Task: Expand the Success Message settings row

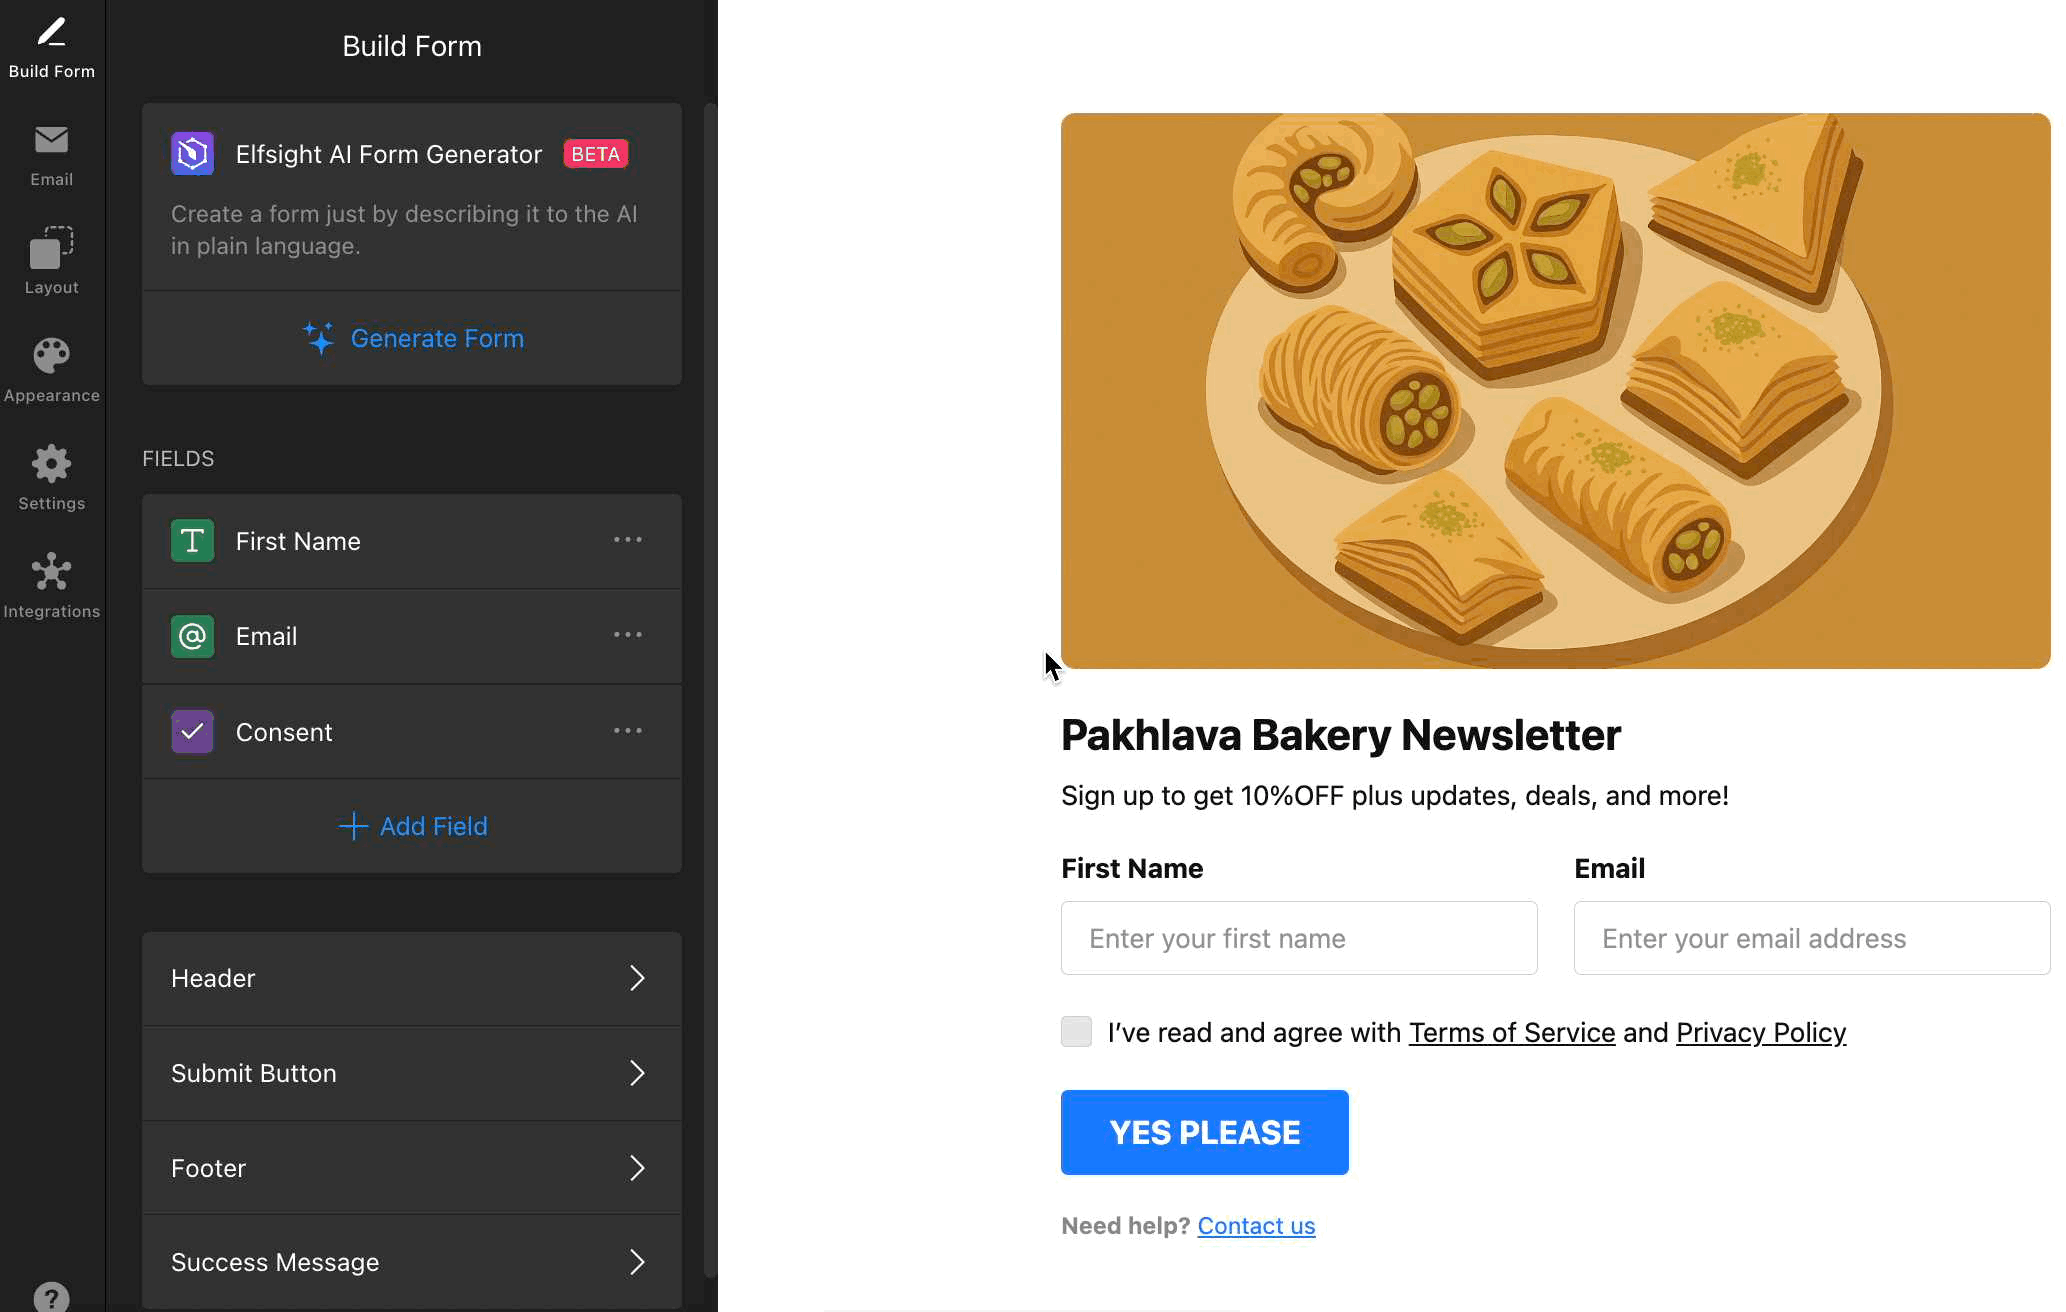Action: 411,1262
